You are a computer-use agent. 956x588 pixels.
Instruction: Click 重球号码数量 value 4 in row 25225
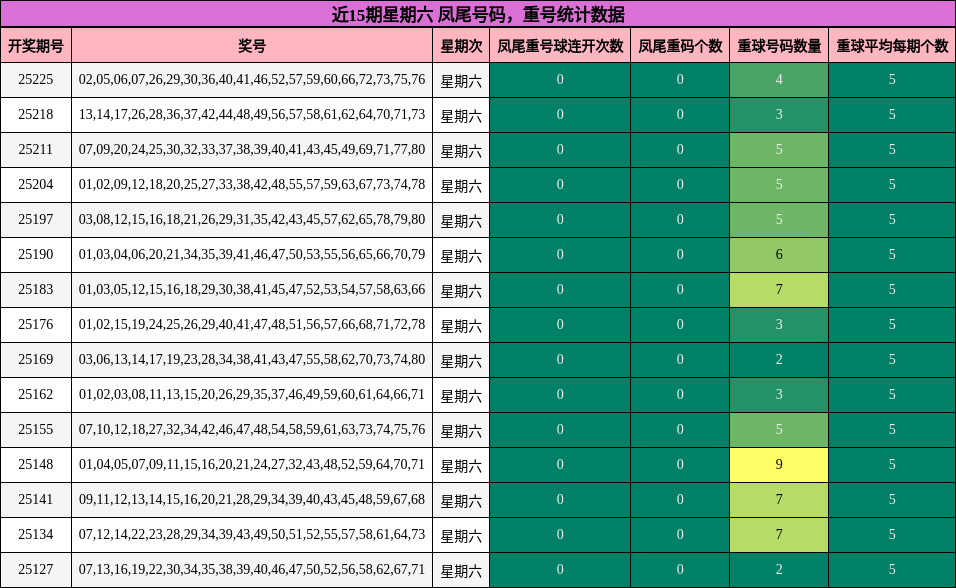(x=779, y=79)
